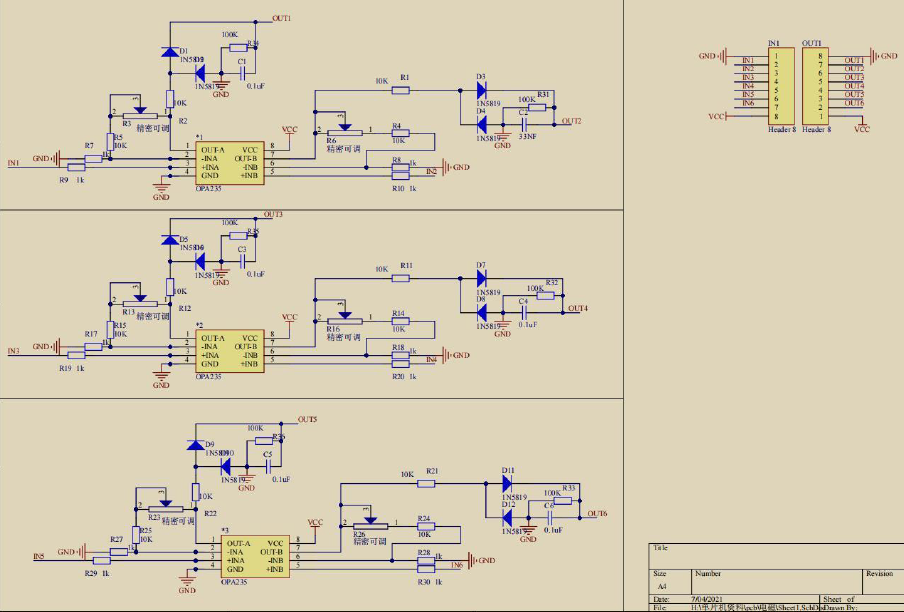904x612 pixels.
Task: Select the C6 capacitor symbol
Action: point(549,517)
